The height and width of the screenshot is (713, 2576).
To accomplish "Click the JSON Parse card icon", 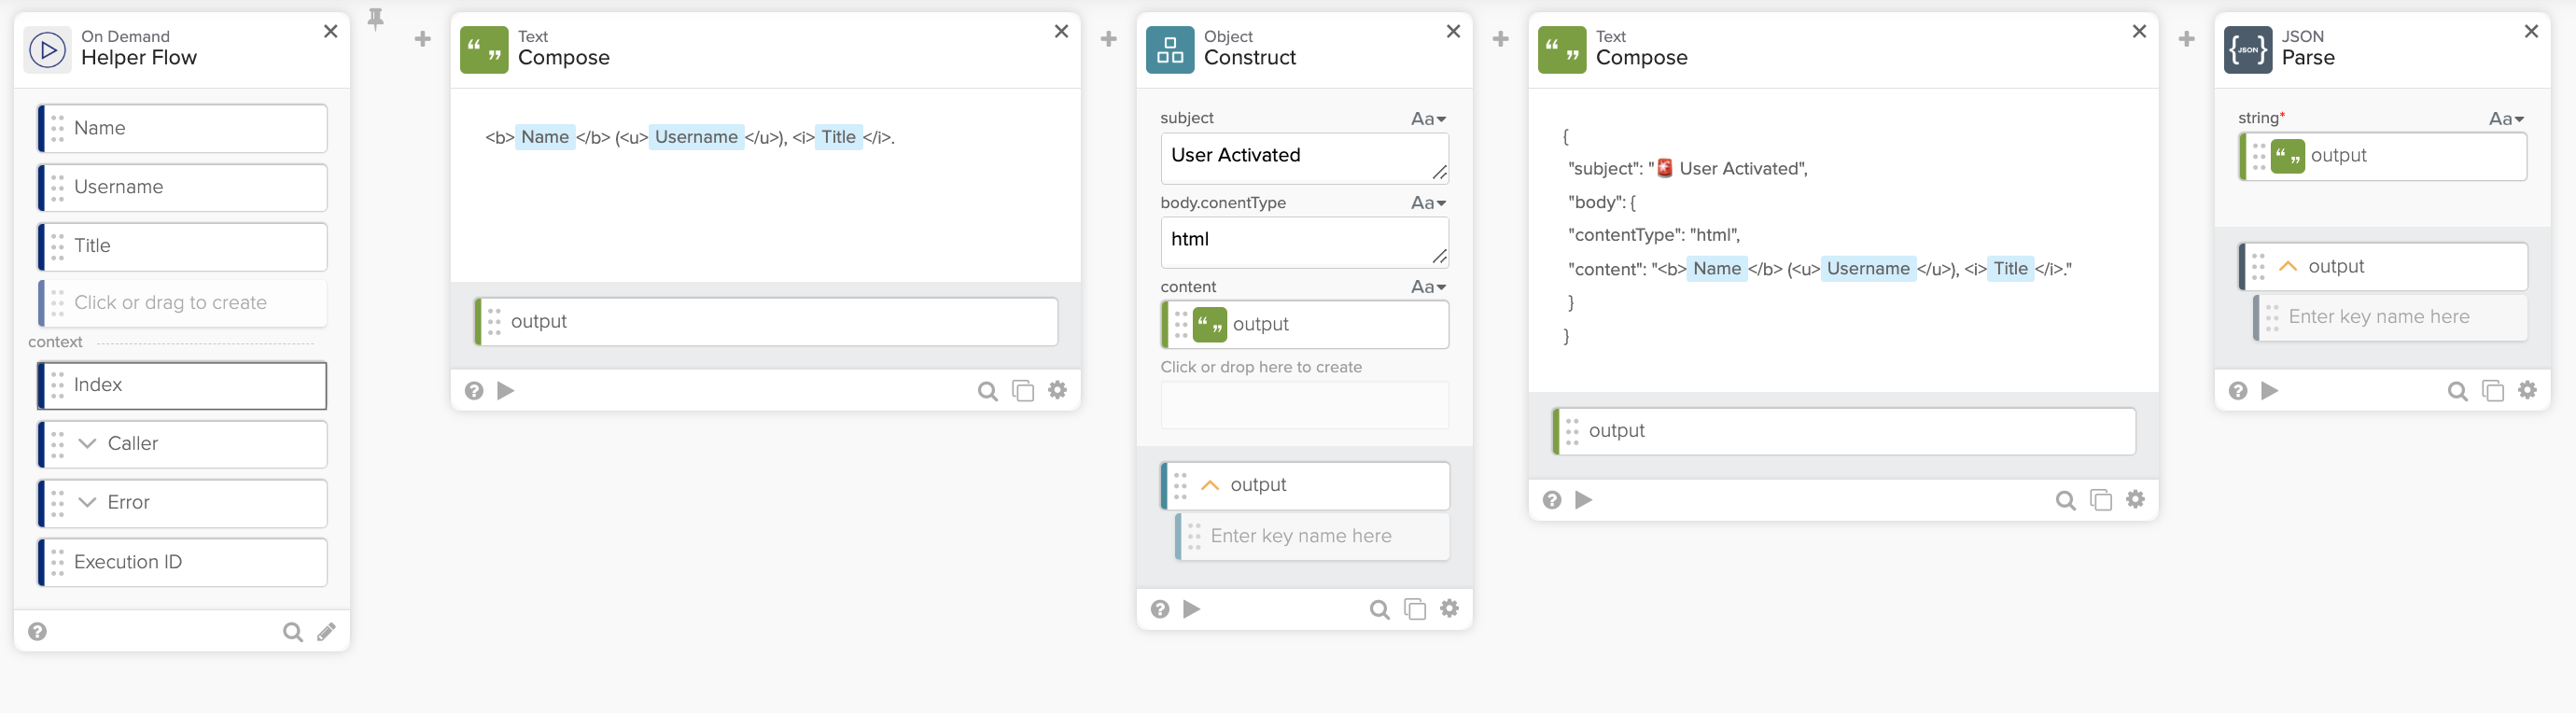I will click(x=2247, y=49).
